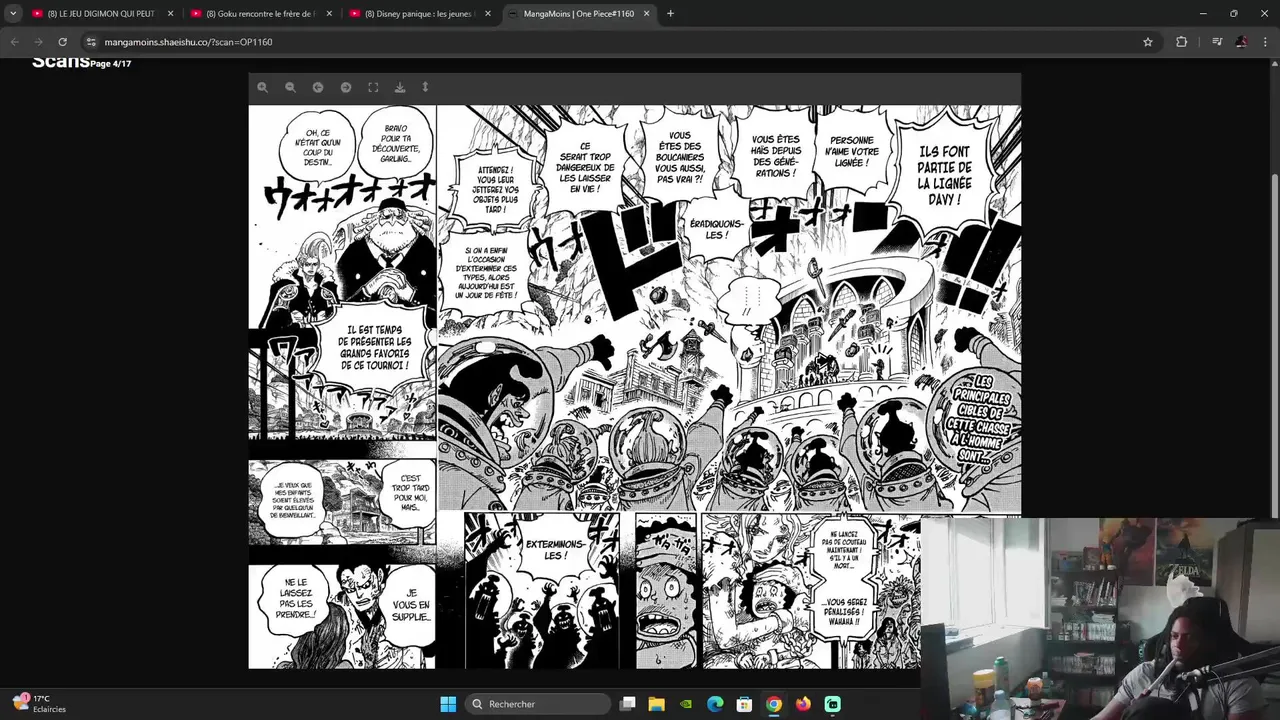The image size is (1280, 720).
Task: Open Firefox from taskbar
Action: pyautogui.click(x=803, y=704)
